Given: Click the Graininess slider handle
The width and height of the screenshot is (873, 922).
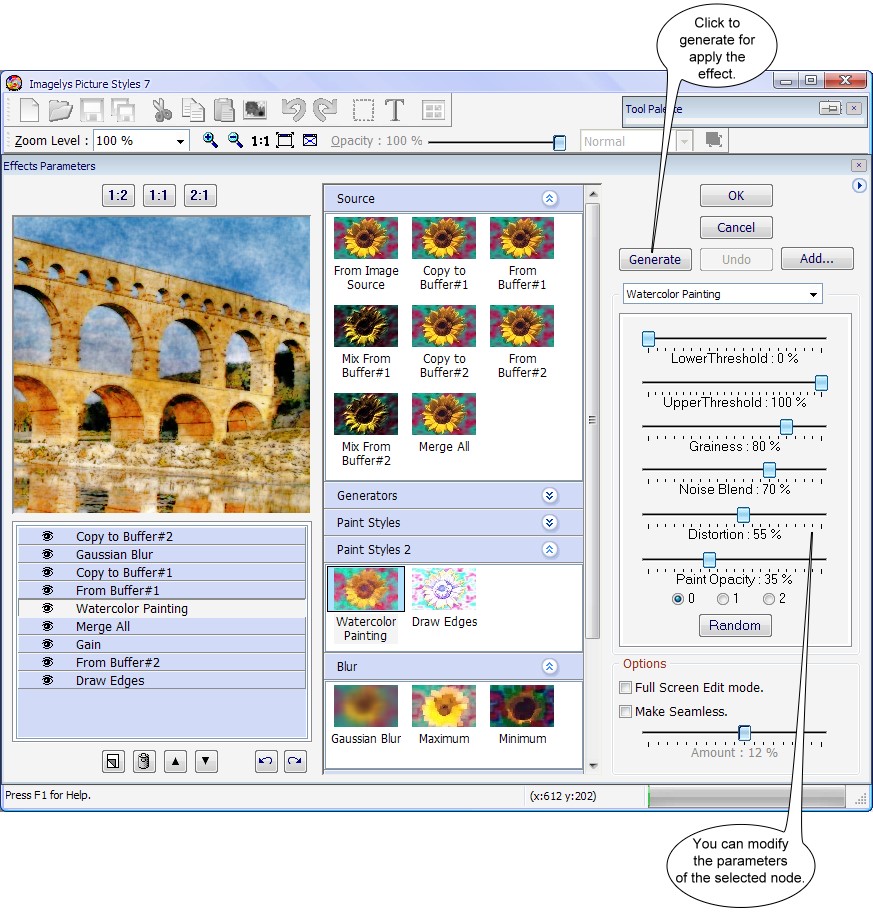Looking at the screenshot, I should pyautogui.click(x=786, y=427).
